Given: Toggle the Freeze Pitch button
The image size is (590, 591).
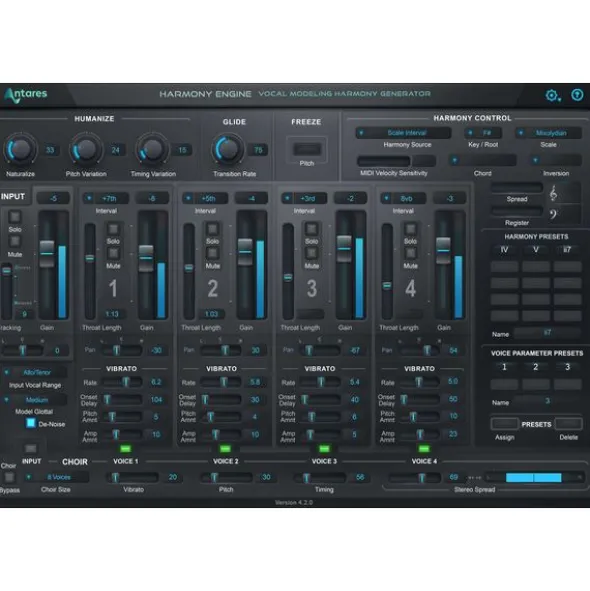Looking at the screenshot, I should point(307,149).
